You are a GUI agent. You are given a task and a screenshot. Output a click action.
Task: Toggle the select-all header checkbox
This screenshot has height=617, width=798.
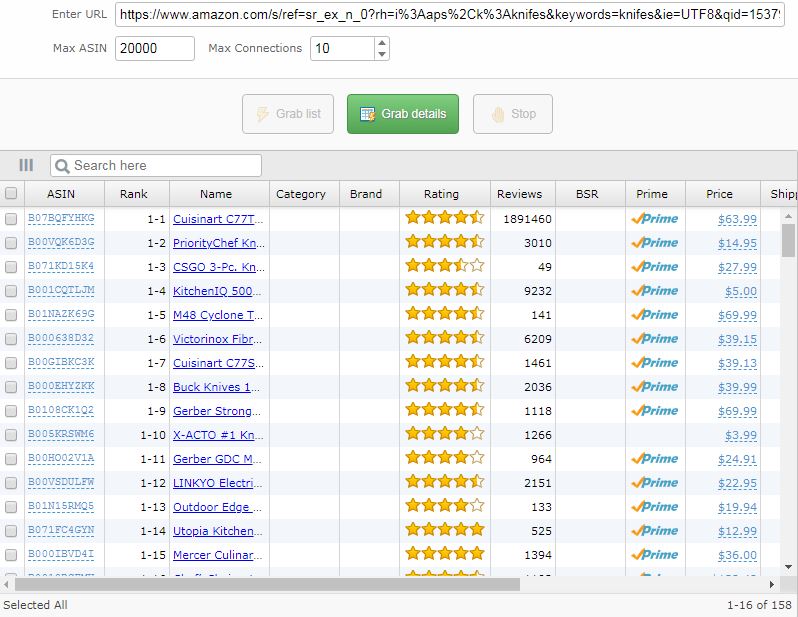pos(11,194)
